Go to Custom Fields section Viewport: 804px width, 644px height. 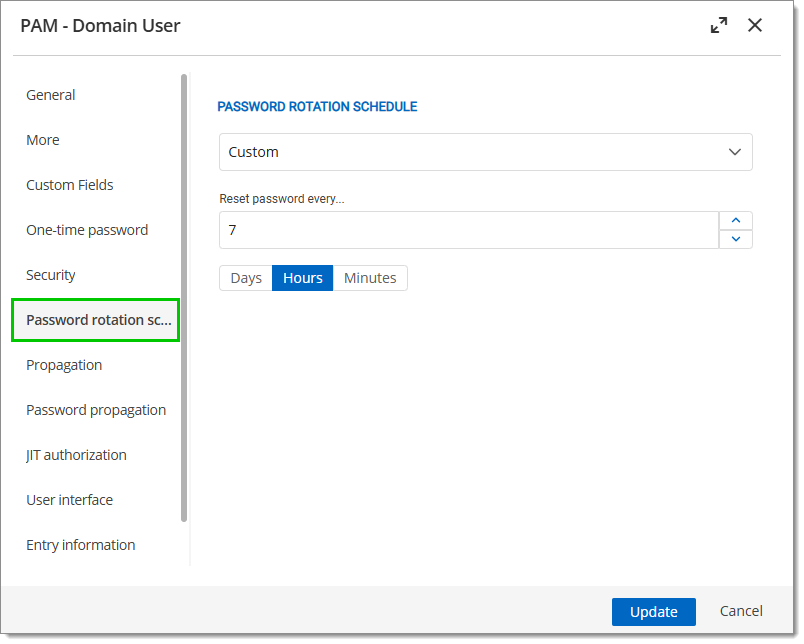70,185
